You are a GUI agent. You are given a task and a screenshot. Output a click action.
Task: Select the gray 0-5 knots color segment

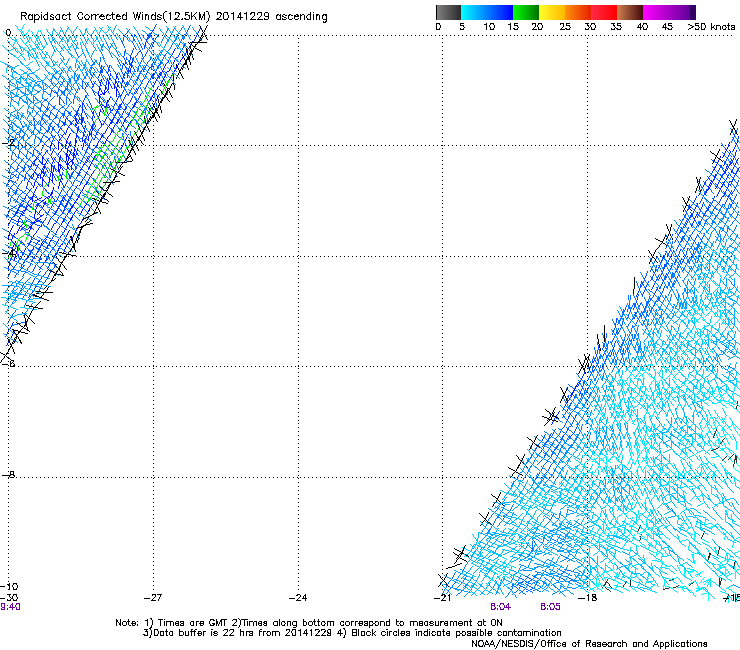click(x=448, y=12)
